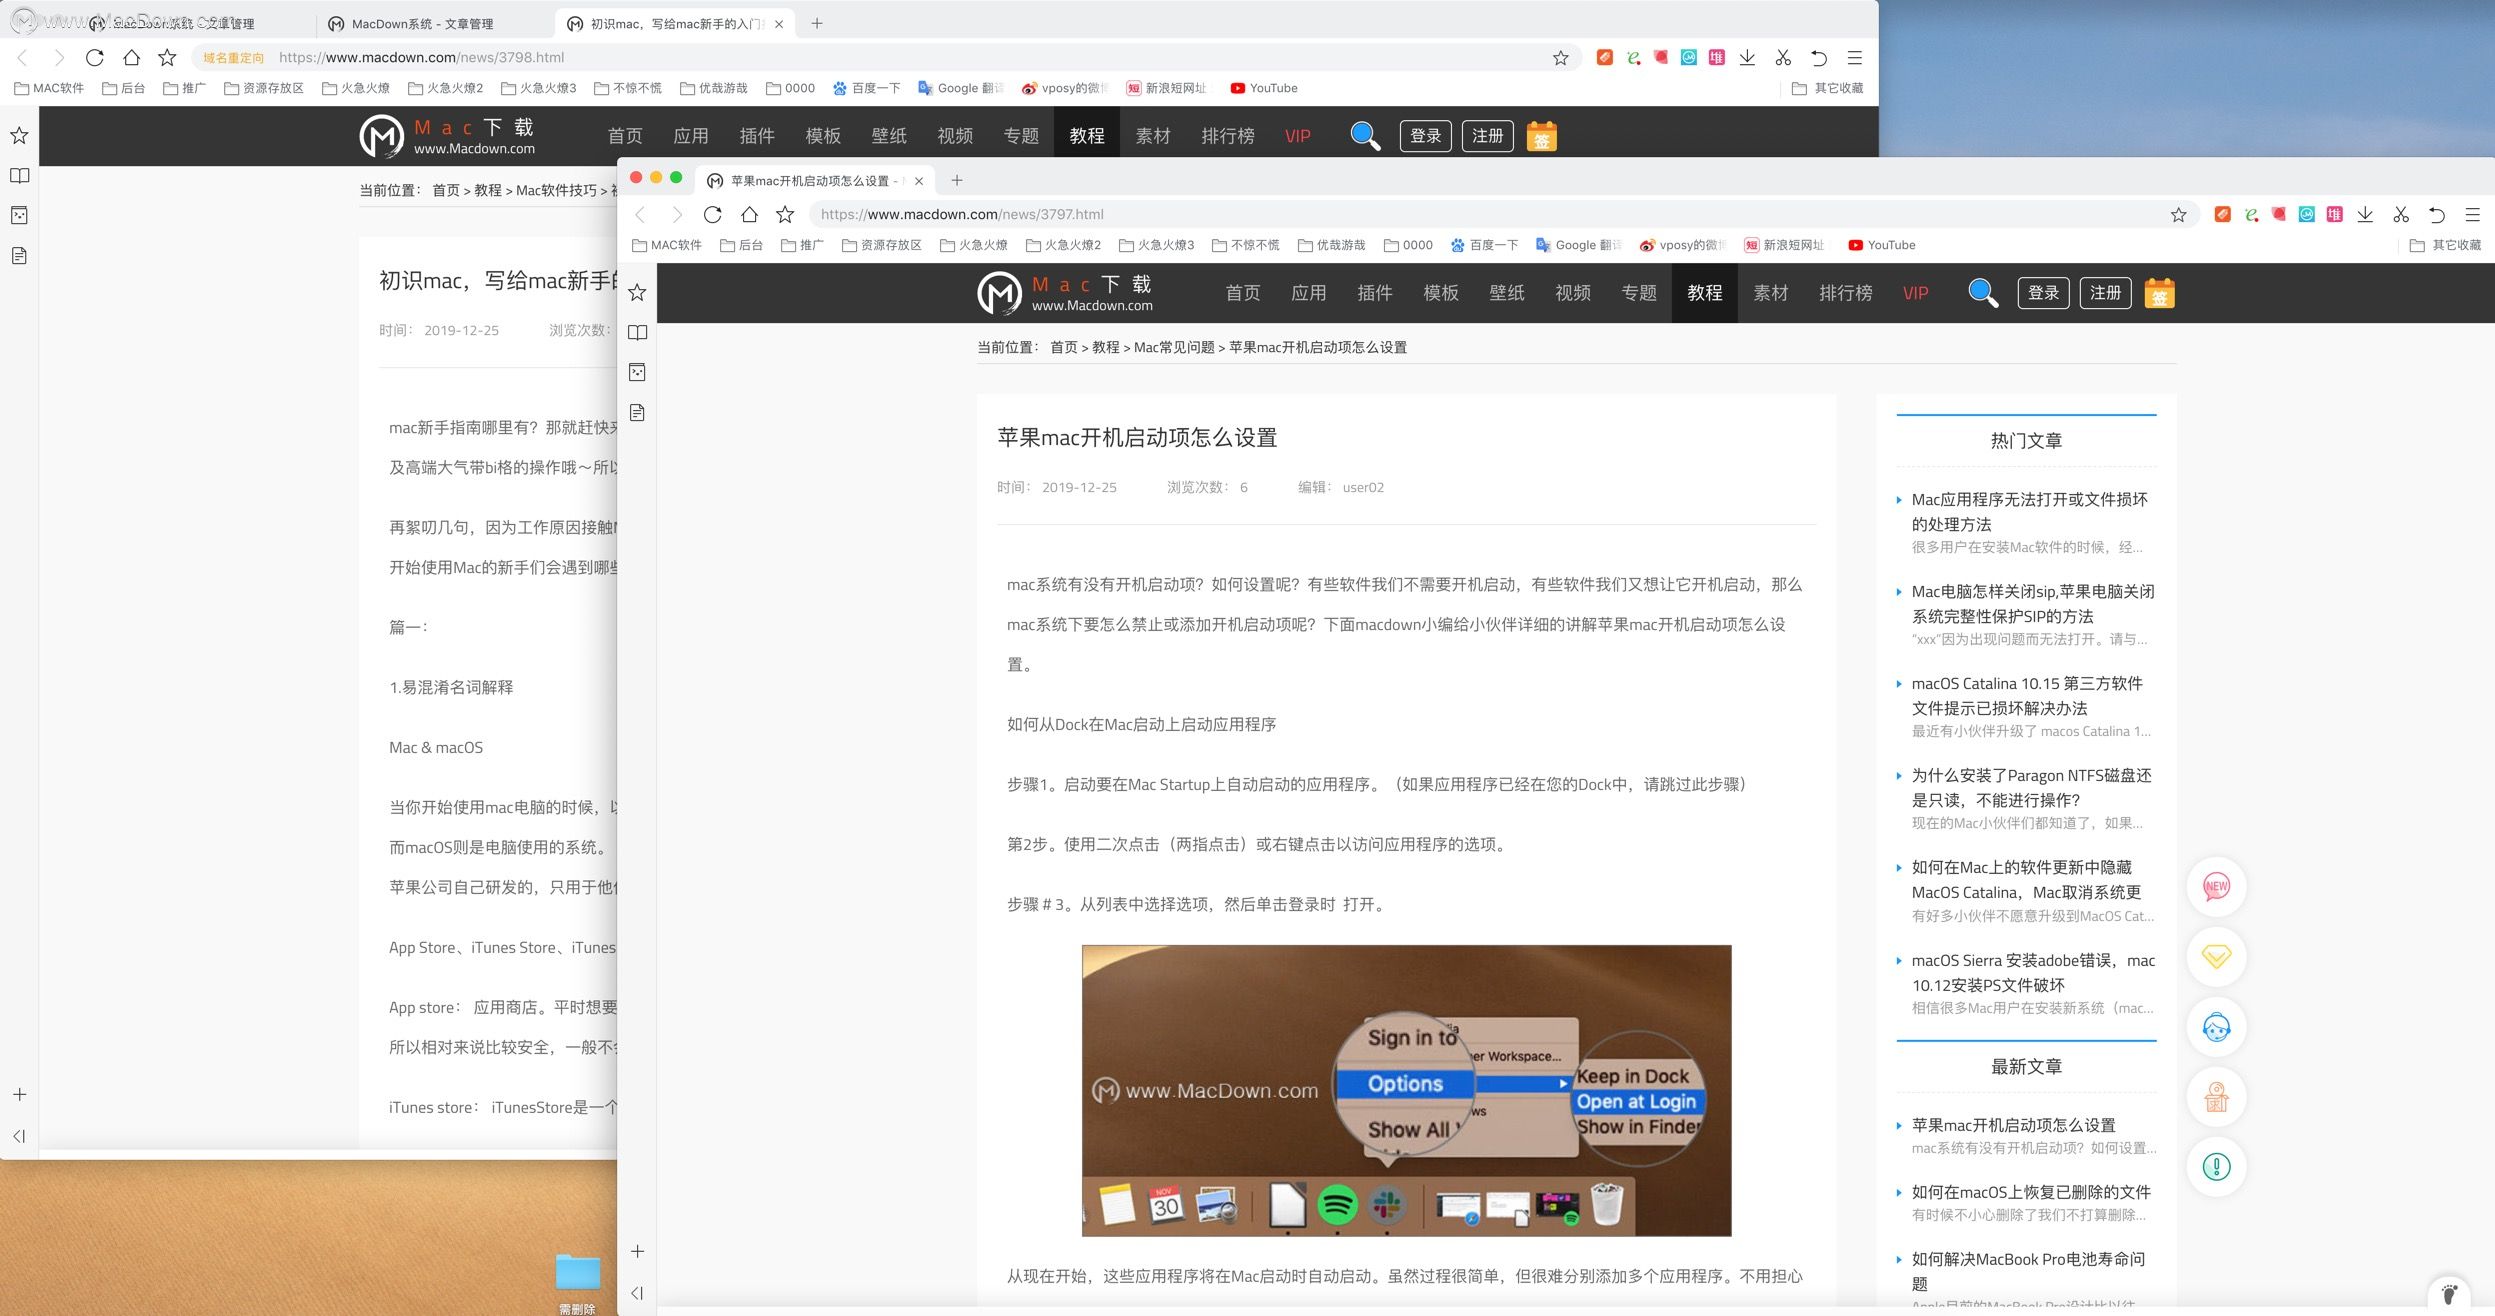Open 后台 bookmark folder in back window
The width and height of the screenshot is (2495, 1316).
coord(124,88)
